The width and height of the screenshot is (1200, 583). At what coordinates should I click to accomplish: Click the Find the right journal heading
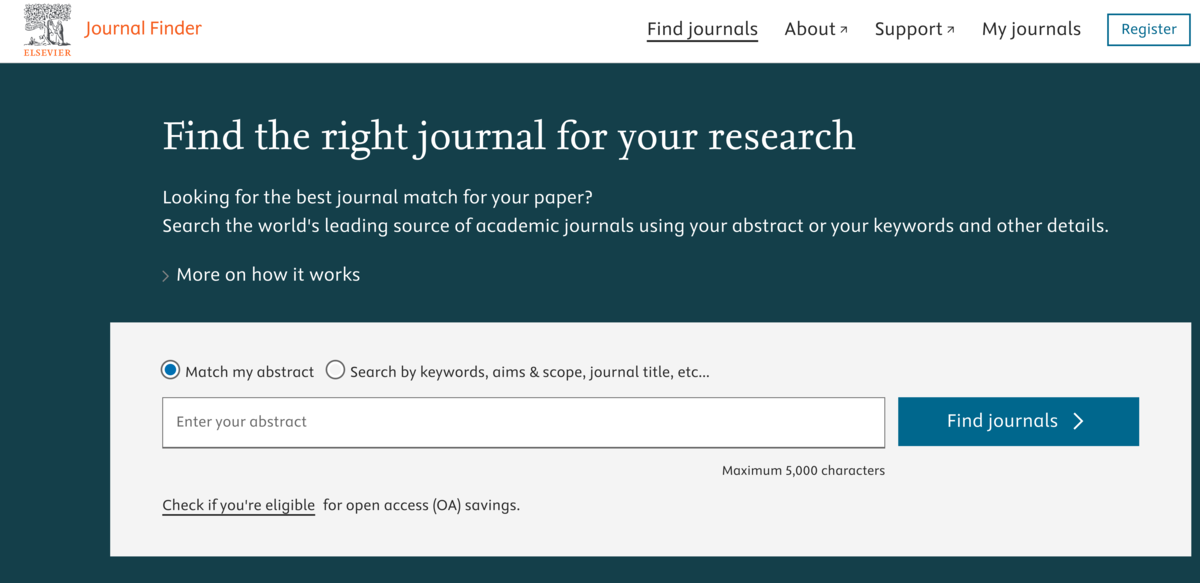509,136
